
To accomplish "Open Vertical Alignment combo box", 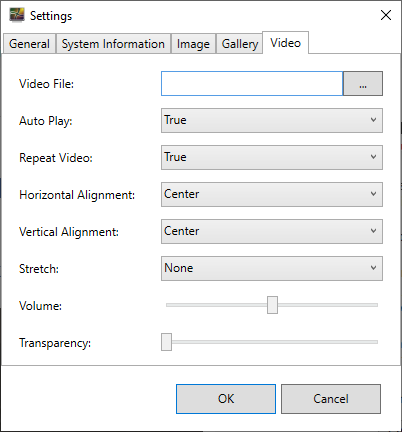I will (272, 231).
